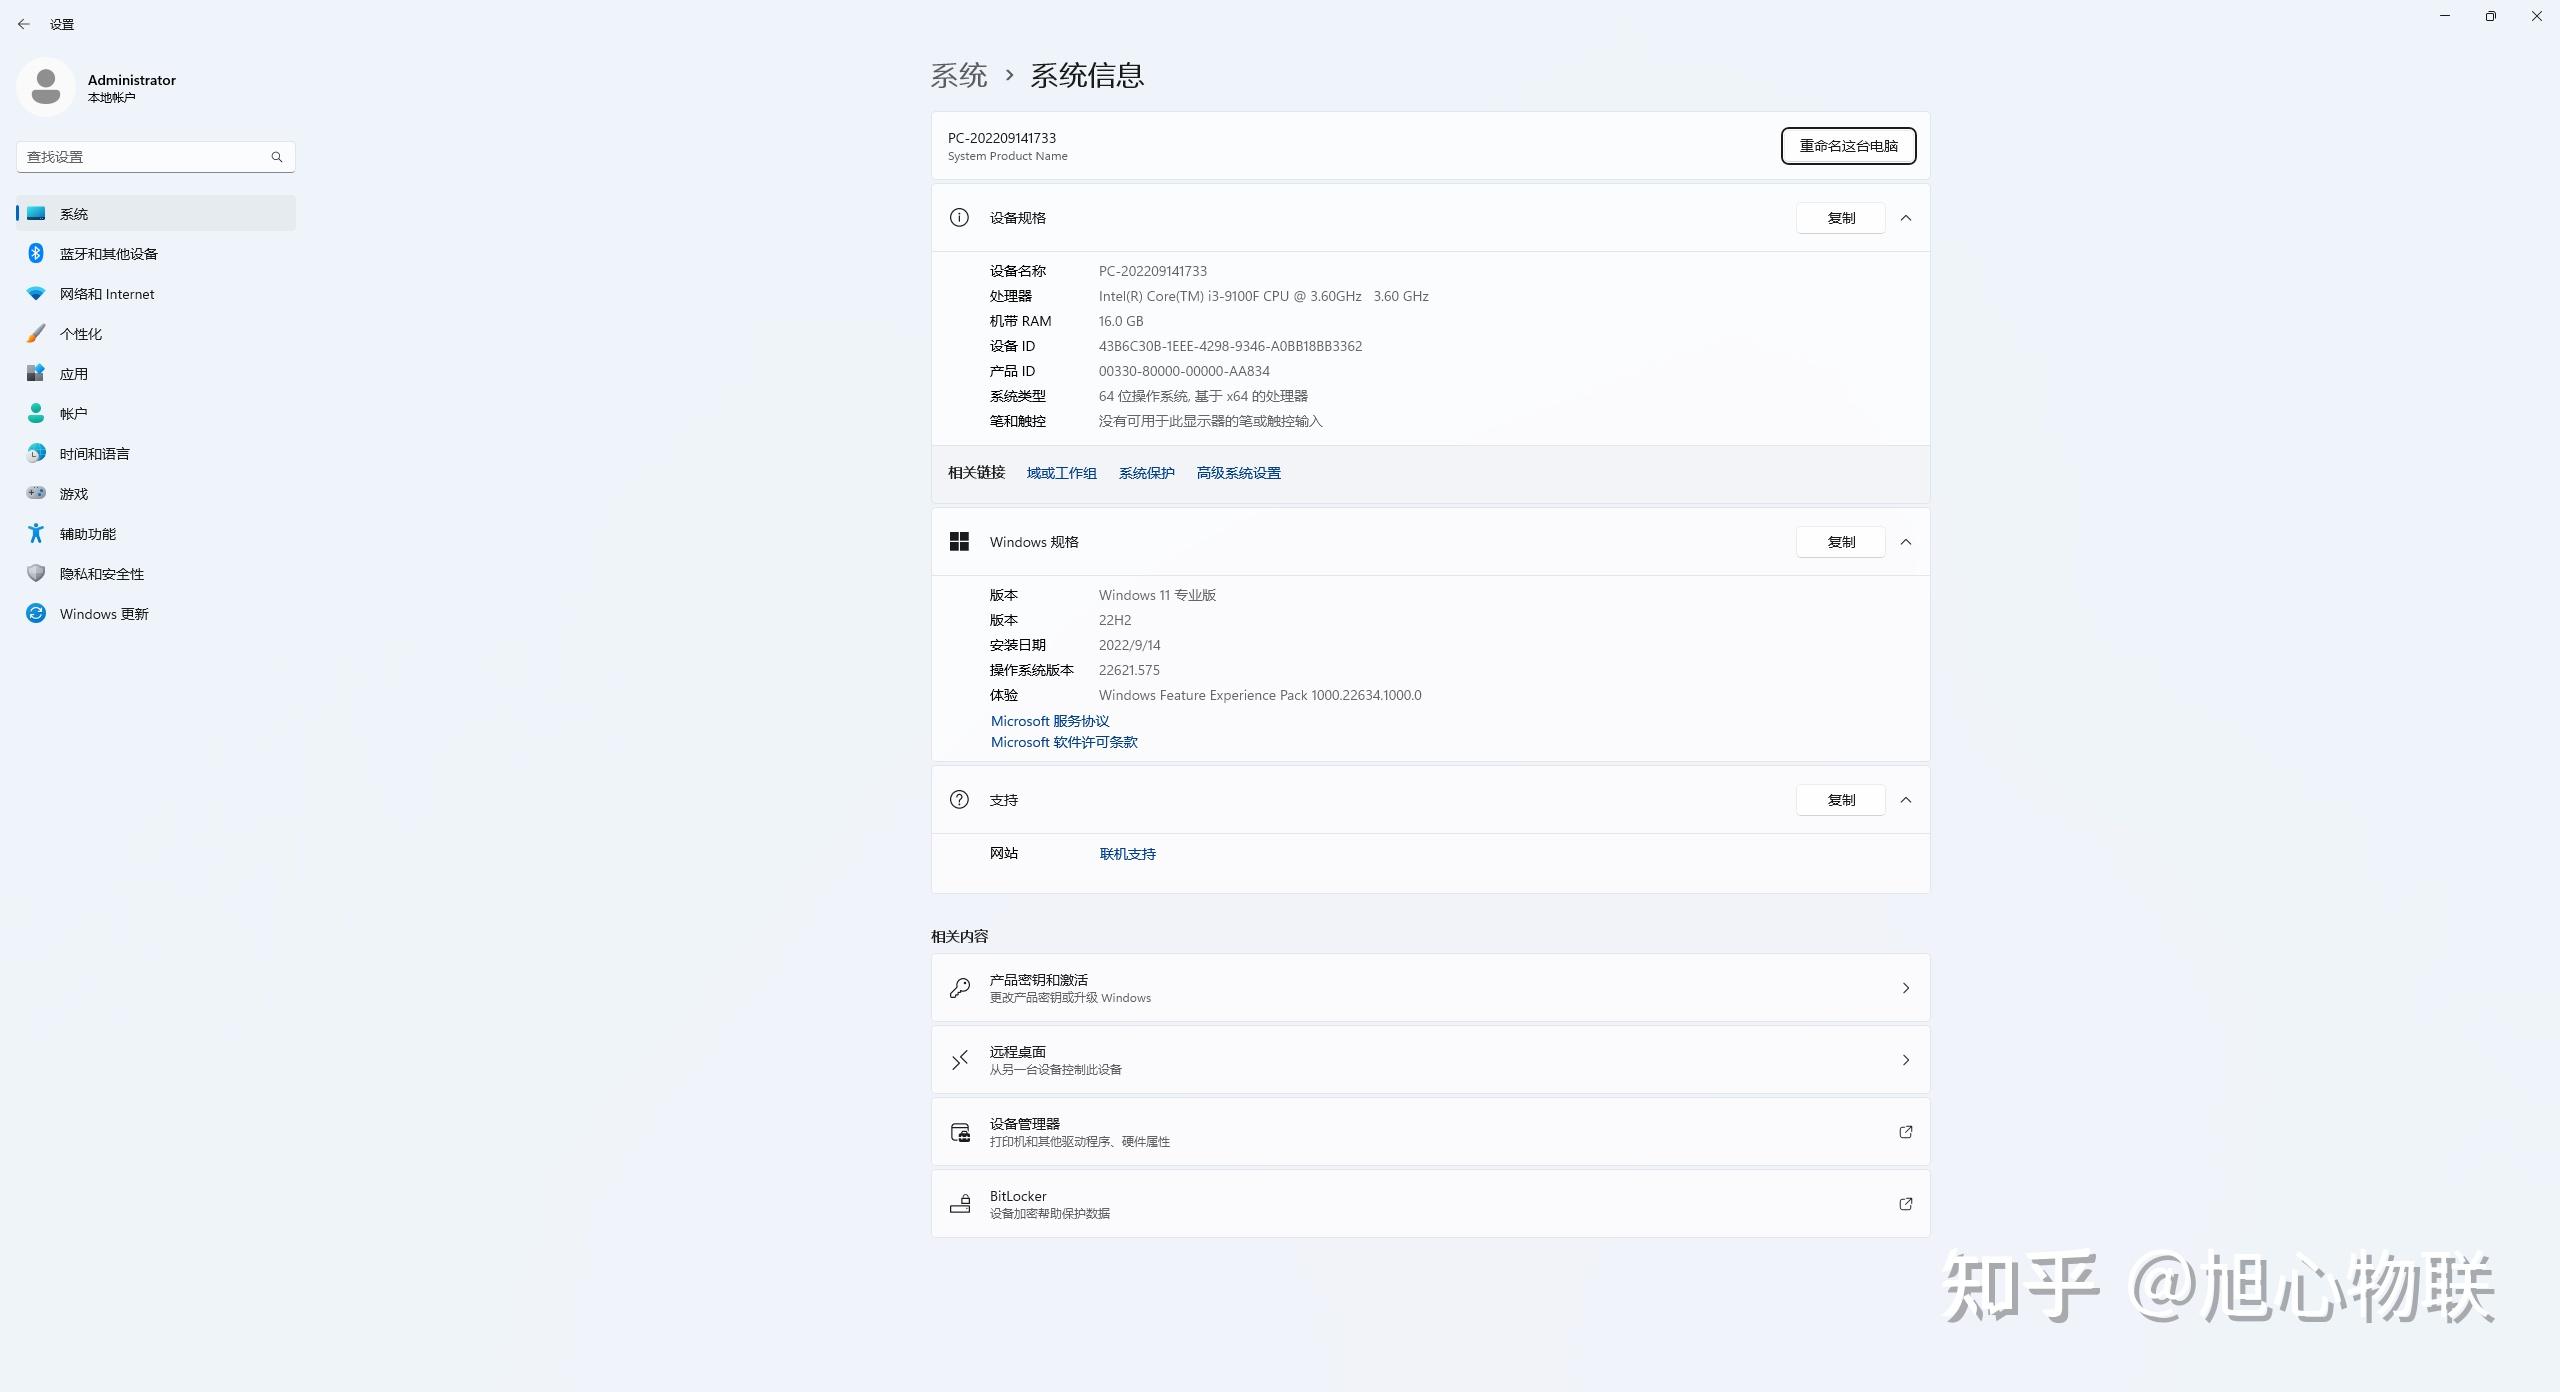Open Privacy and security (隐私和安全性)
Viewport: 2560px width, 1392px height.
pyautogui.click(x=101, y=574)
